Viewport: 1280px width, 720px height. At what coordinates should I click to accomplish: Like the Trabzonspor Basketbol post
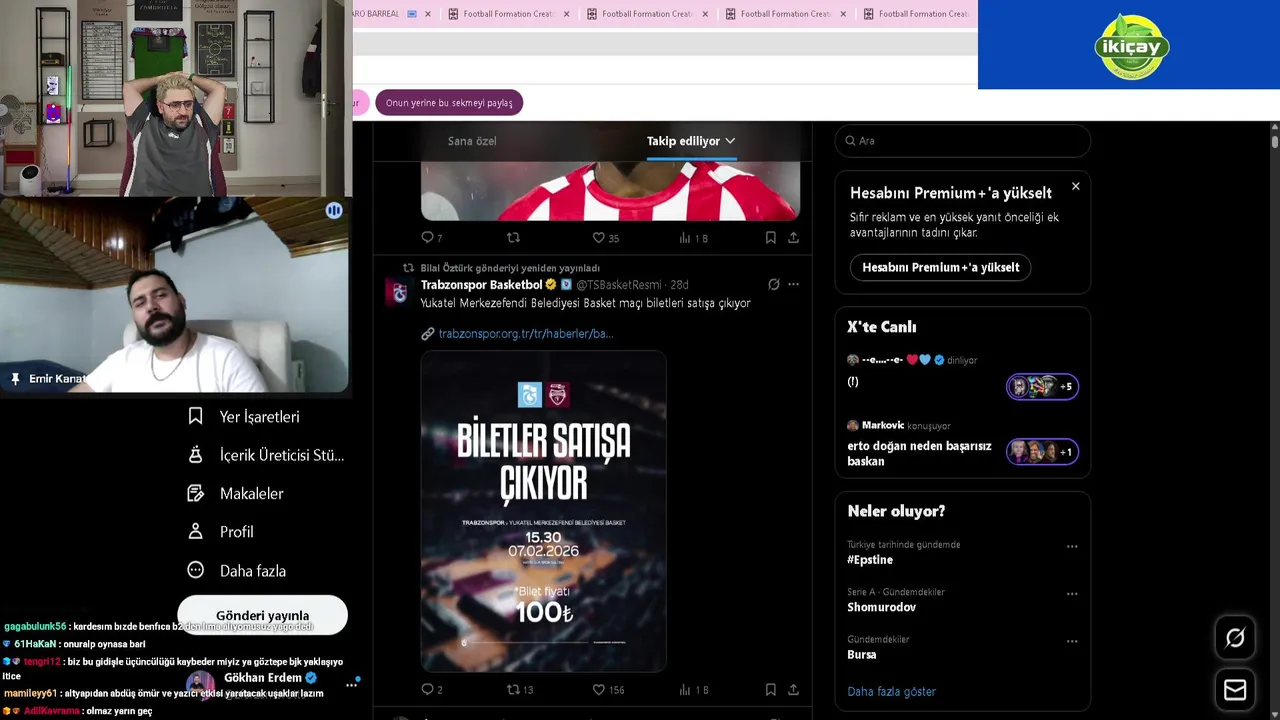tap(599, 689)
